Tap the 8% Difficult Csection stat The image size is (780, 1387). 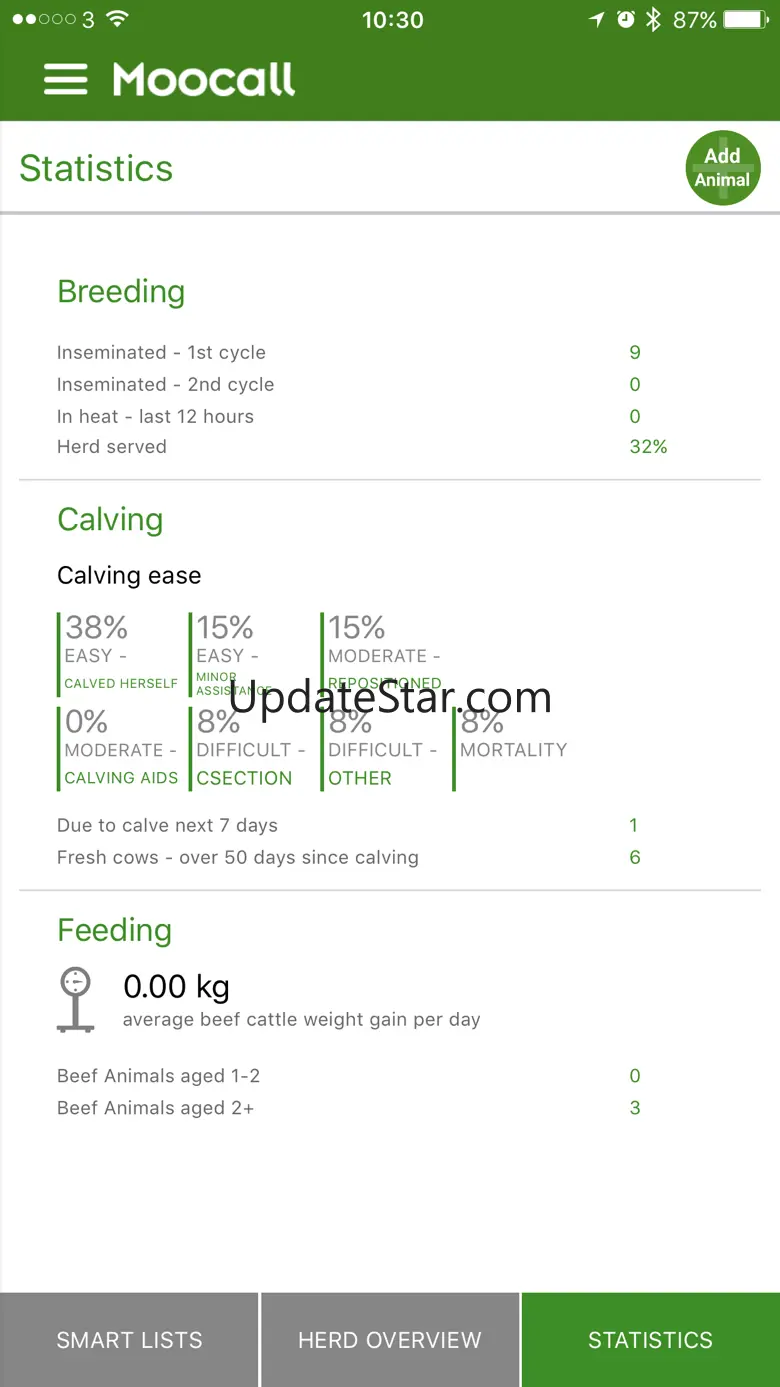250,749
